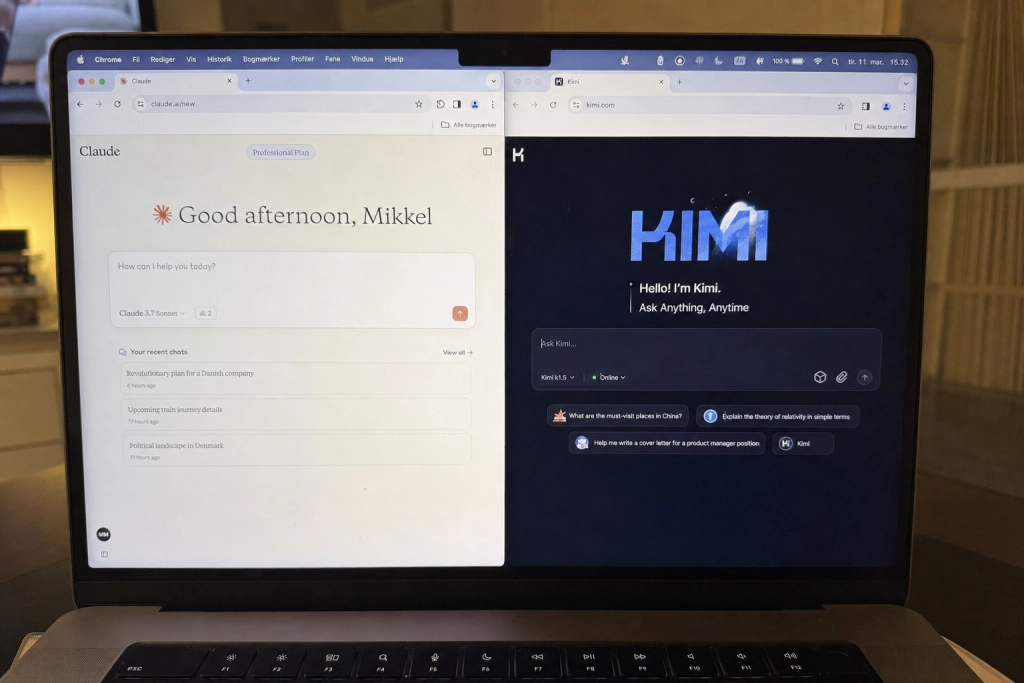Click the Professional Plan badge
The width and height of the screenshot is (1024, 683).
(281, 152)
